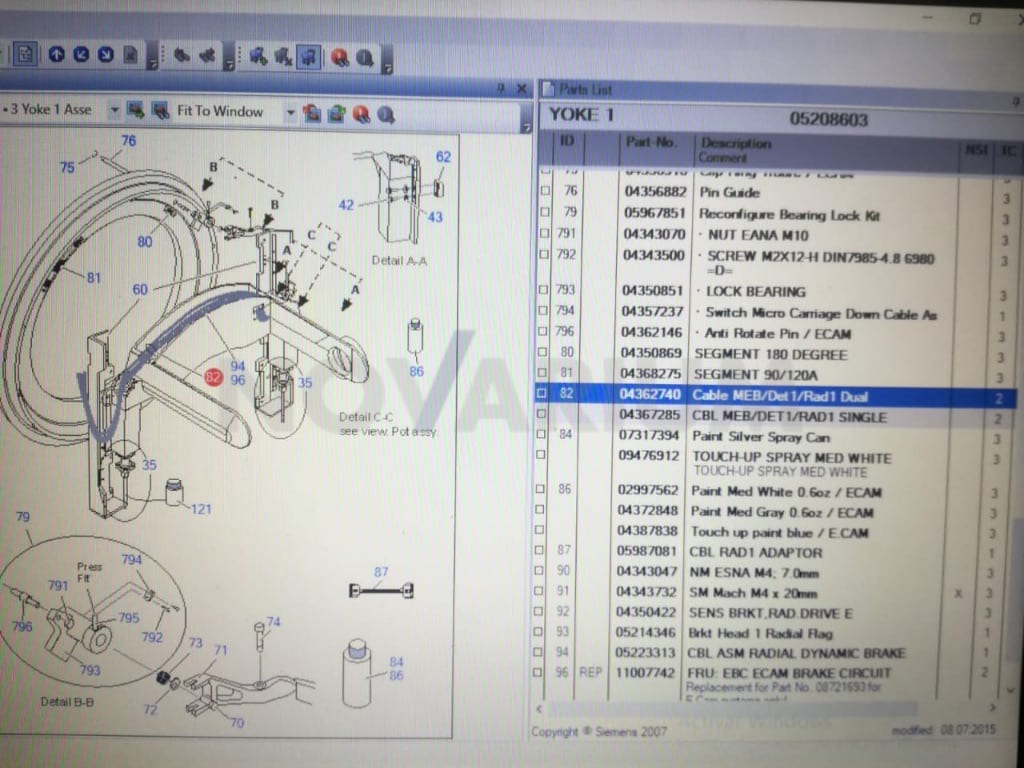The height and width of the screenshot is (768, 1024).
Task: Click callout 81 on the ring segment
Action: [x=93, y=278]
